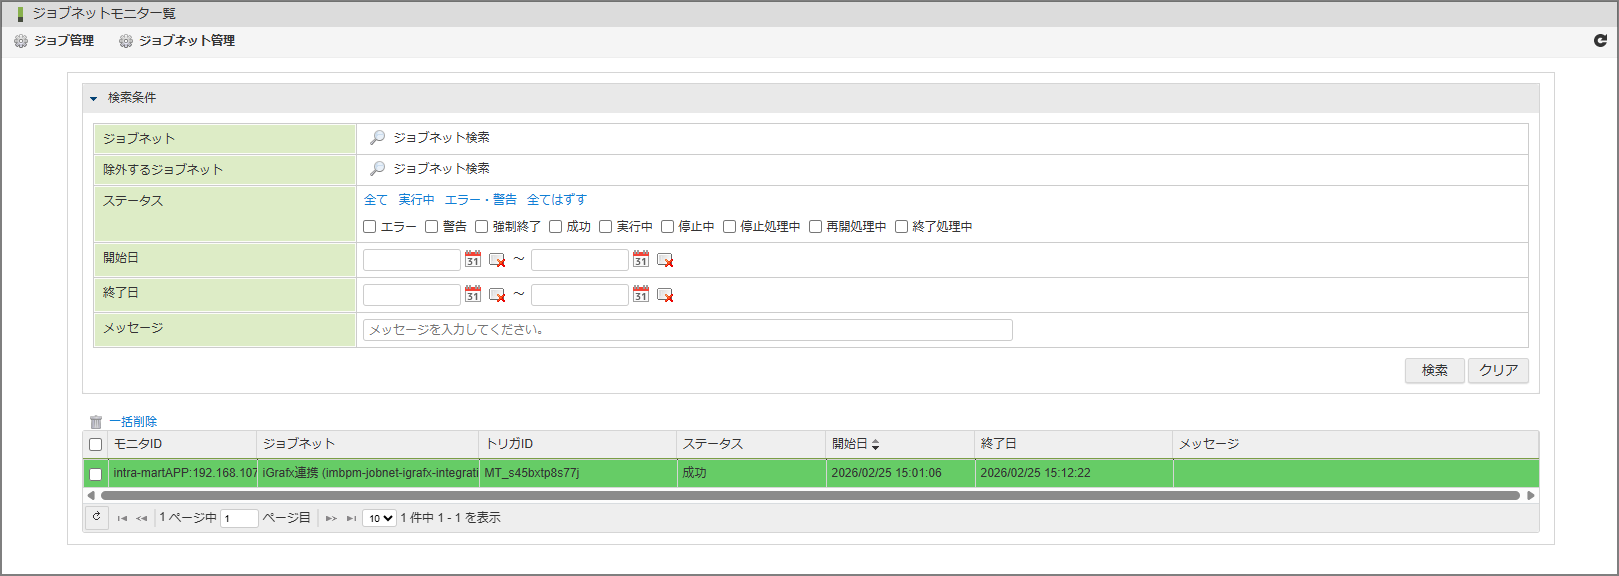
Task: Collapse the 検索条件 panel
Action: pos(94,98)
